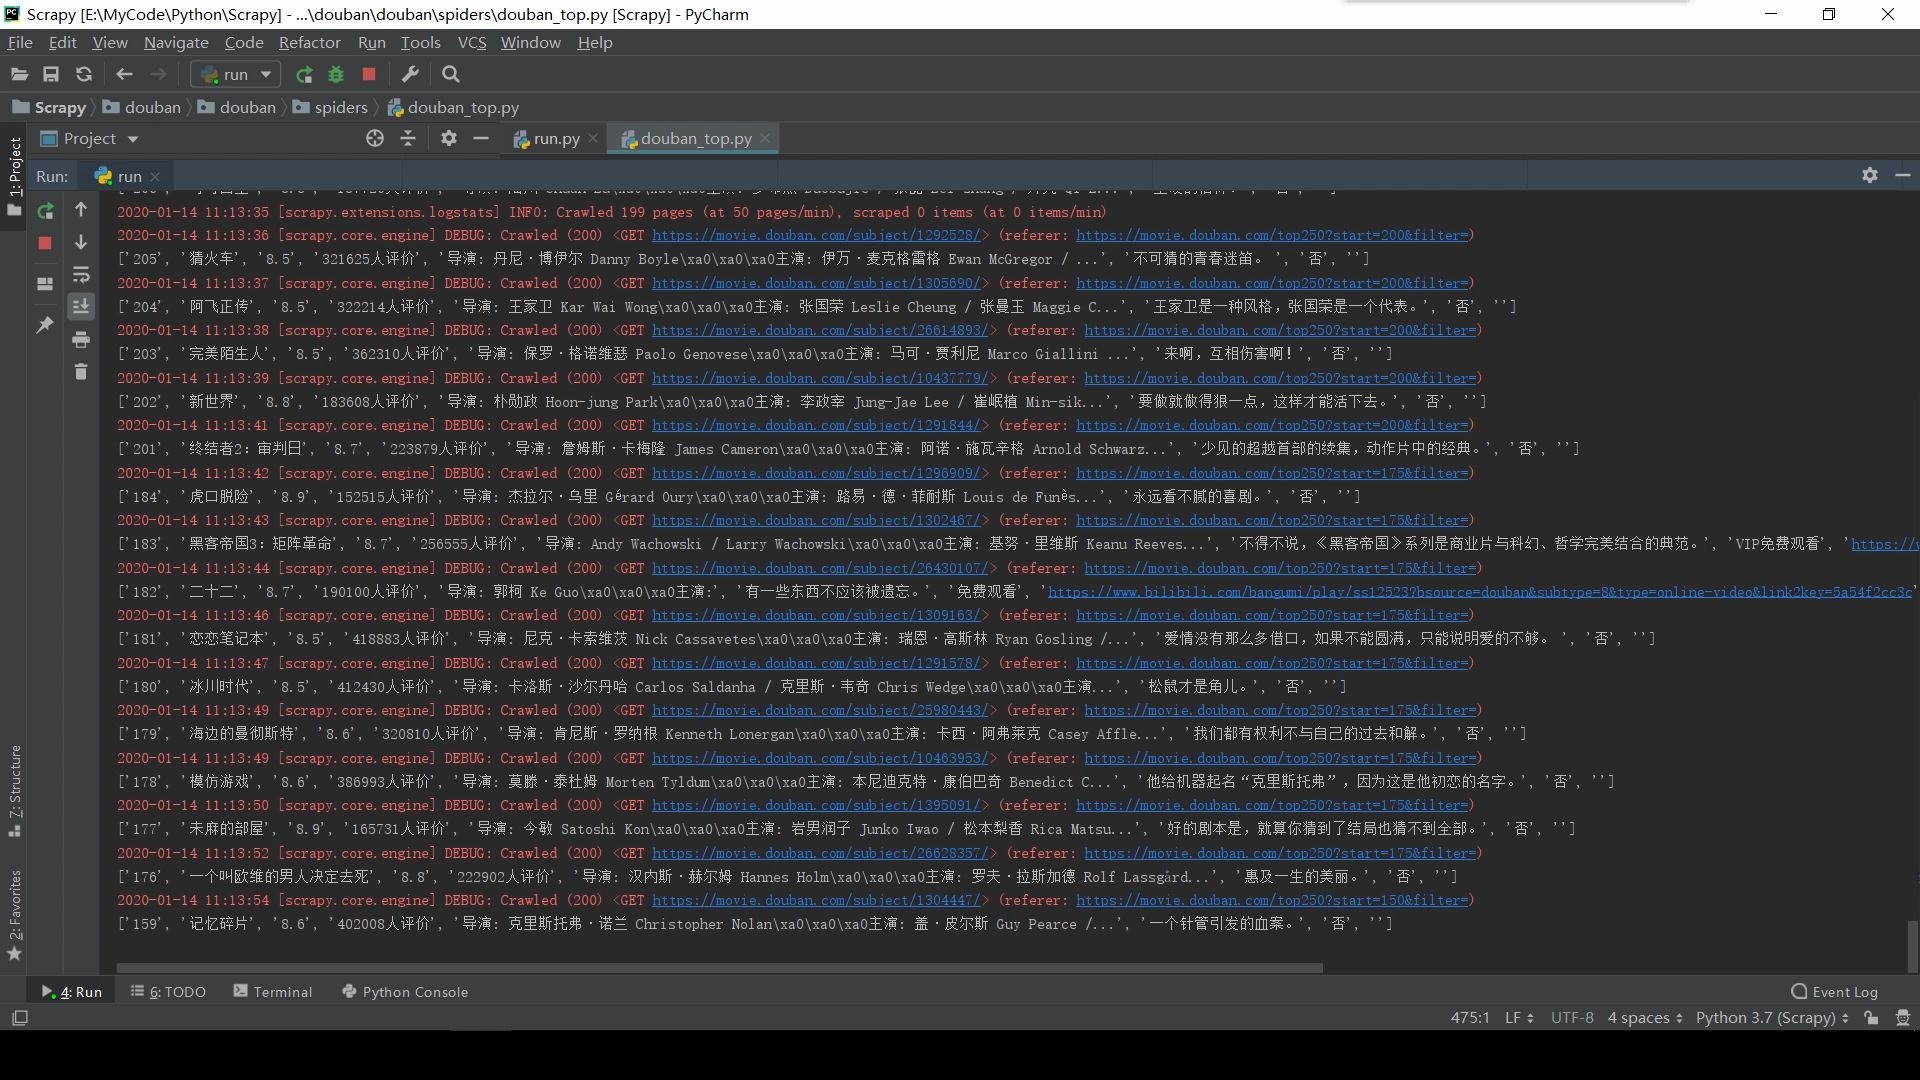Navigate back with the left arrow
The image size is (1920, 1080).
(124, 74)
